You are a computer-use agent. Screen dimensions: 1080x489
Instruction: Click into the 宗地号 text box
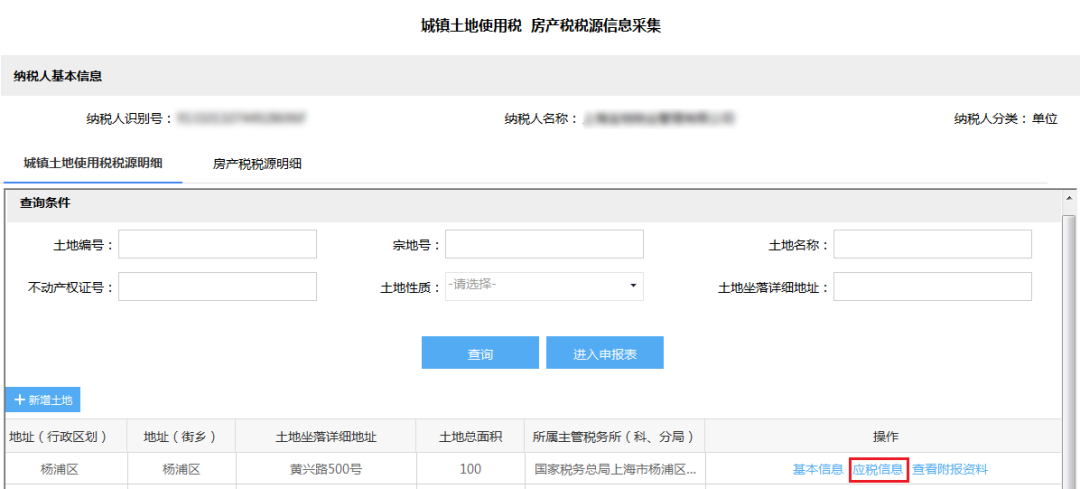click(x=544, y=244)
